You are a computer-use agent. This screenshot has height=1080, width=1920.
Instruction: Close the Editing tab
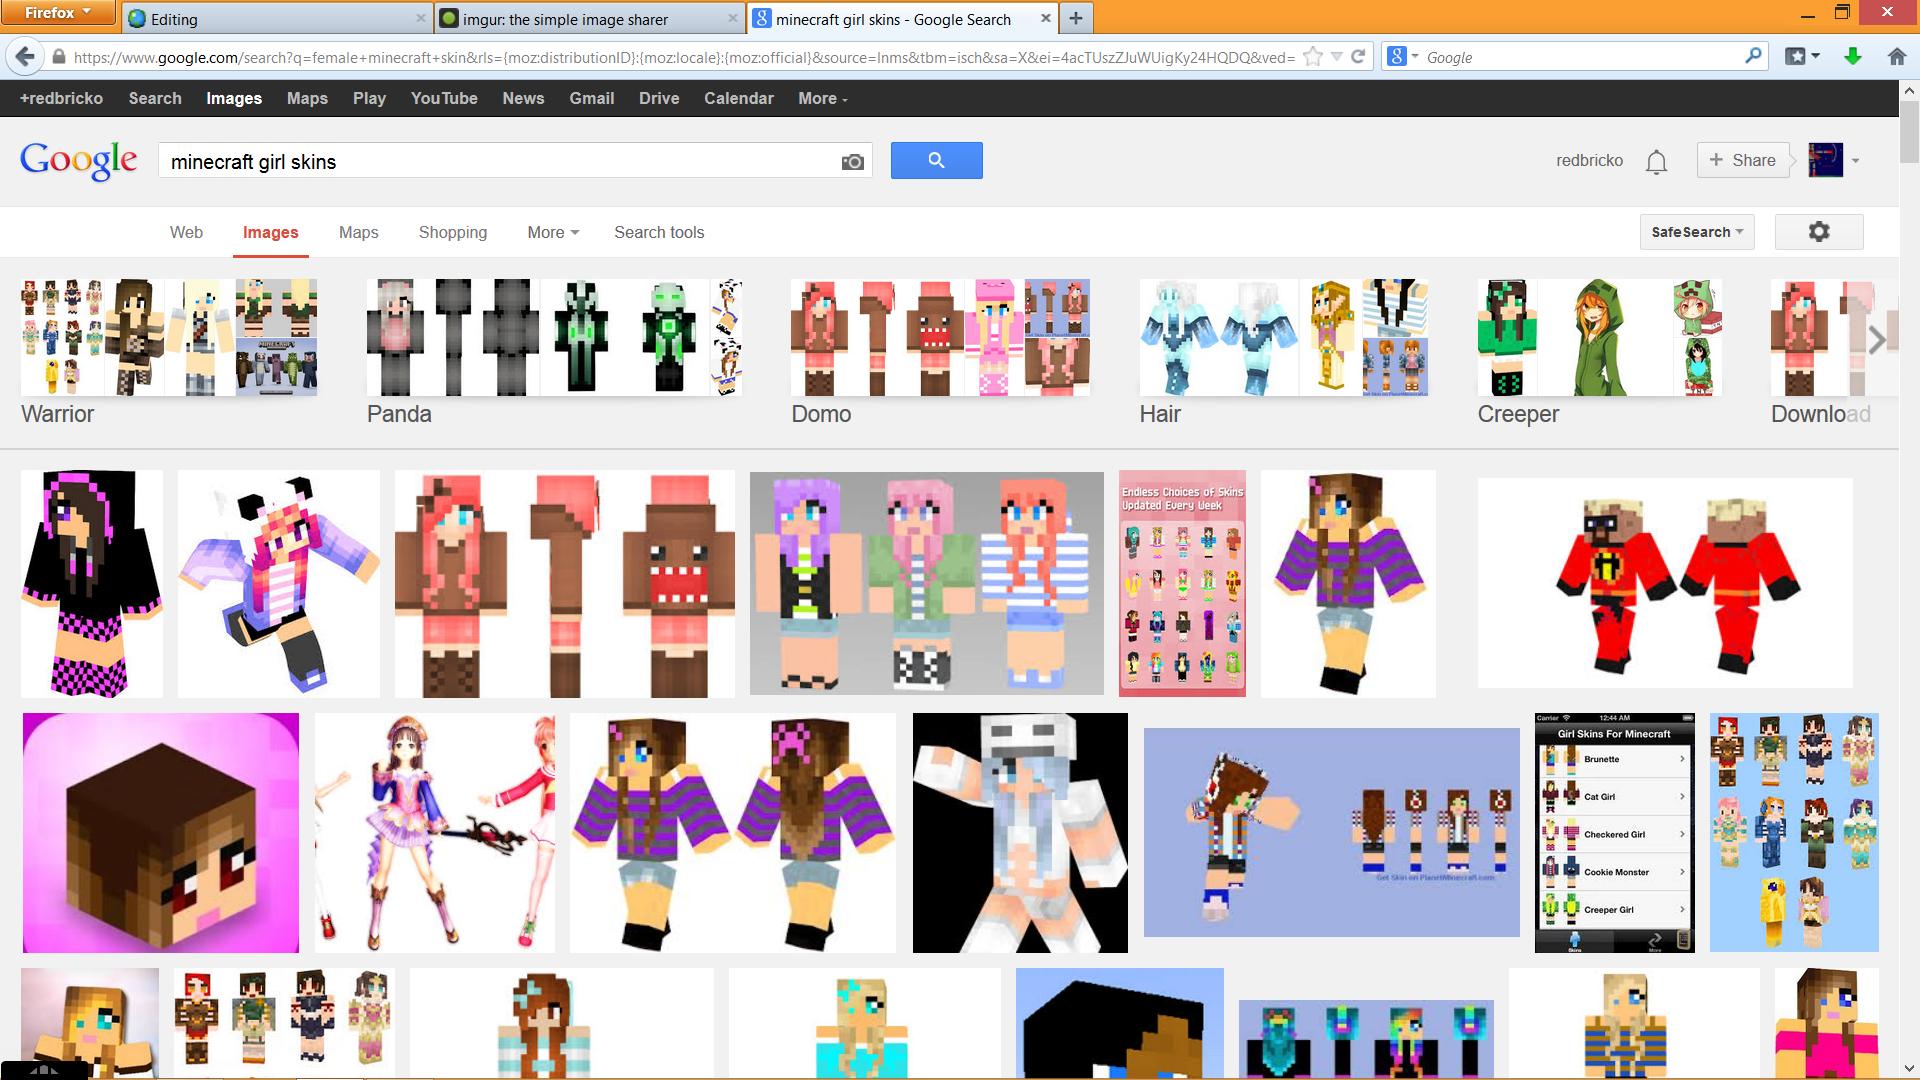click(x=421, y=18)
